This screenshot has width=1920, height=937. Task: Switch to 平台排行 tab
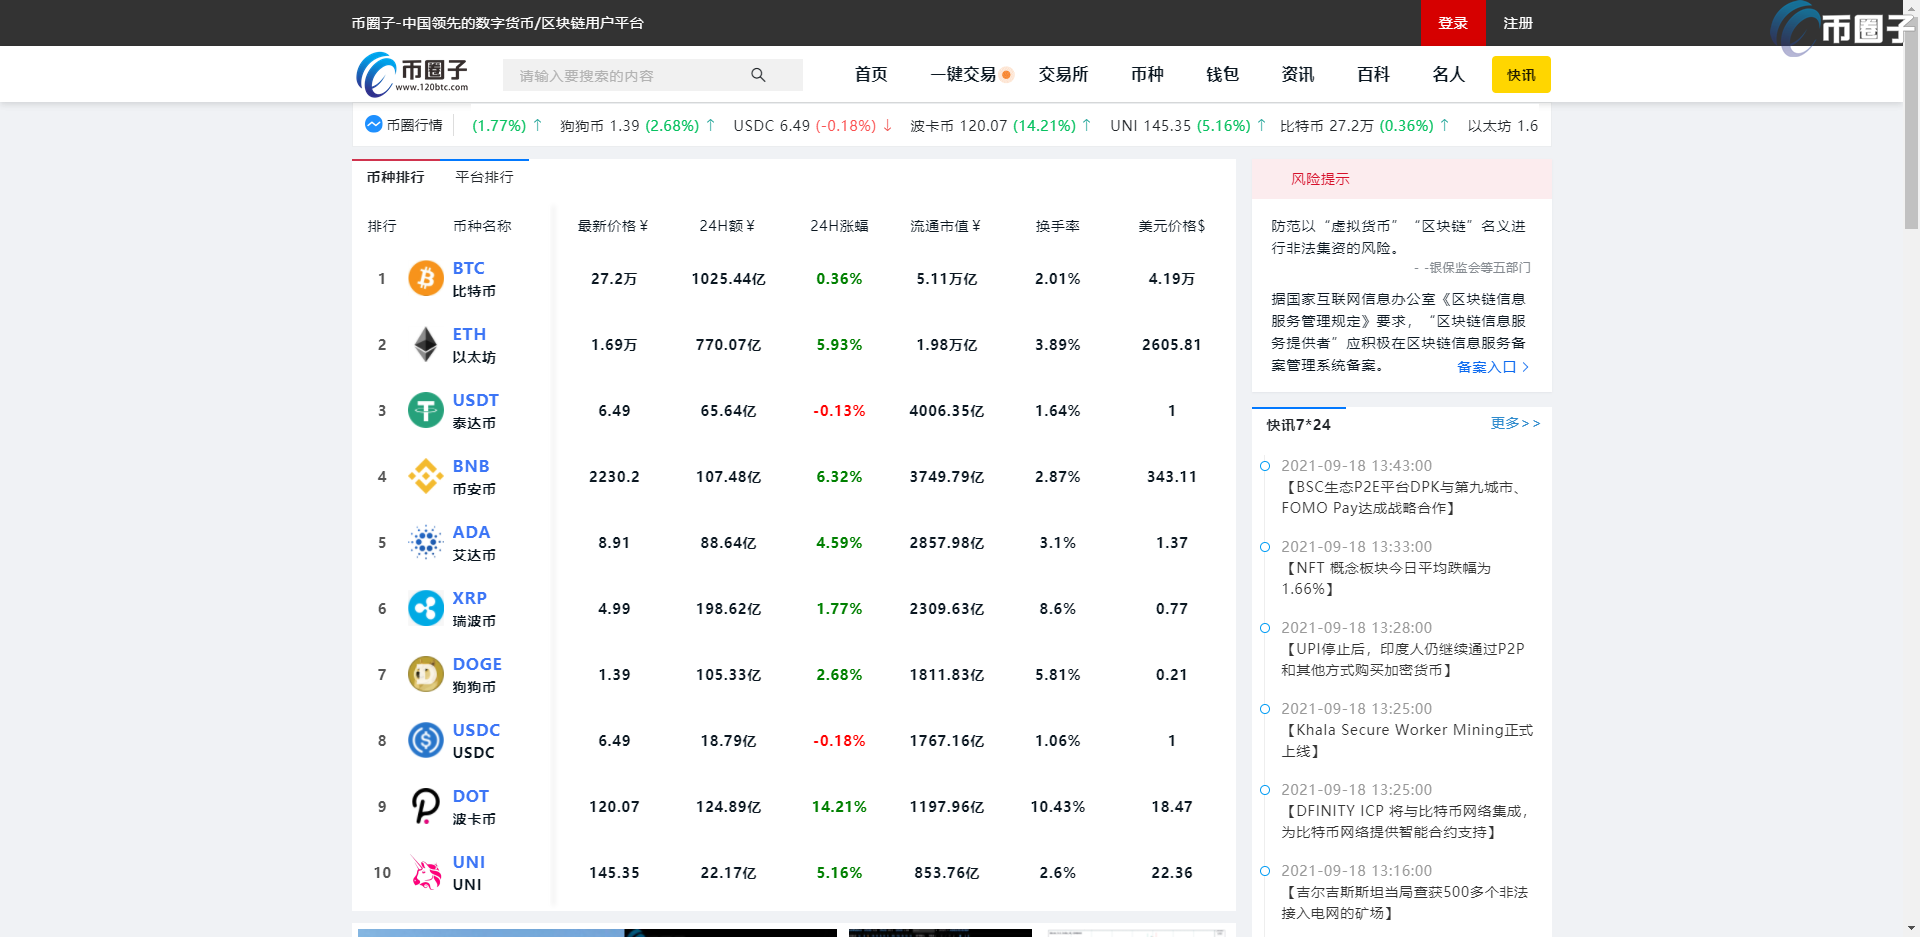[484, 177]
